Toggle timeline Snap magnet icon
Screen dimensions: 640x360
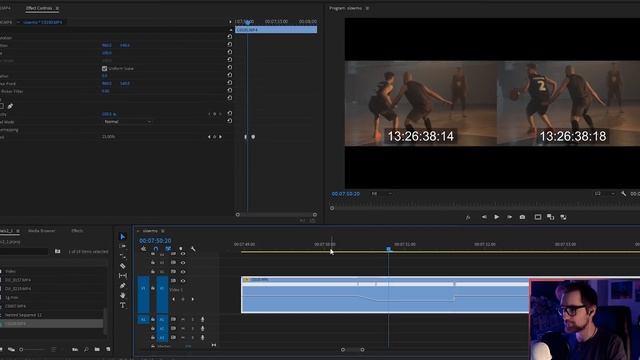coord(156,249)
